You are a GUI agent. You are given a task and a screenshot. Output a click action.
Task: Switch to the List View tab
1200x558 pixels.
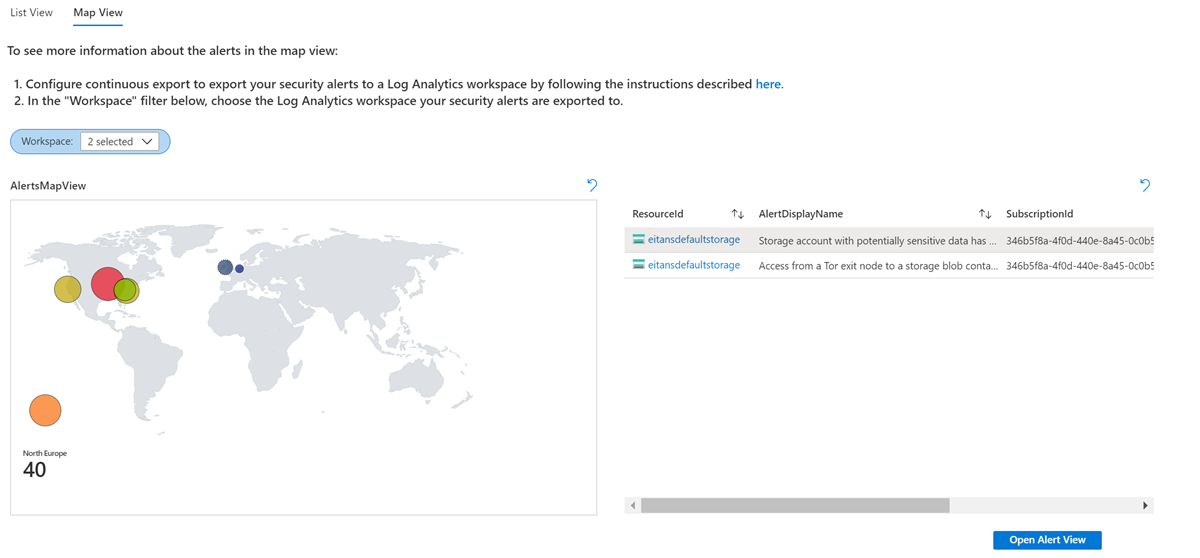(x=31, y=13)
